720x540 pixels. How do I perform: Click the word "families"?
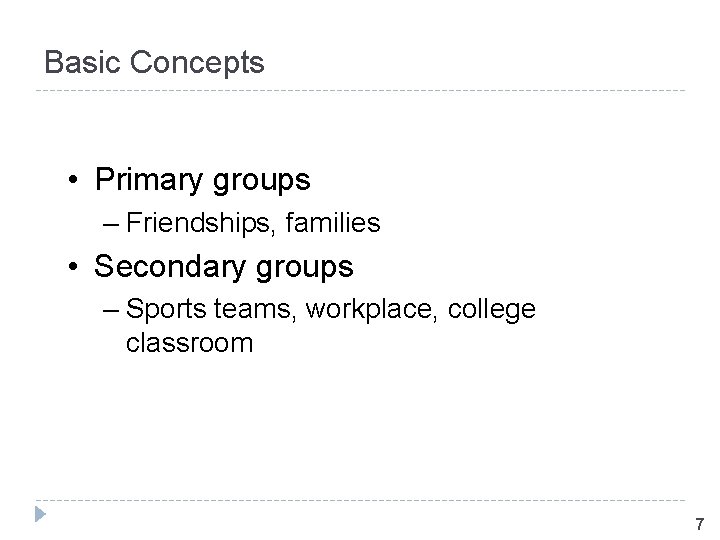[x=333, y=222]
